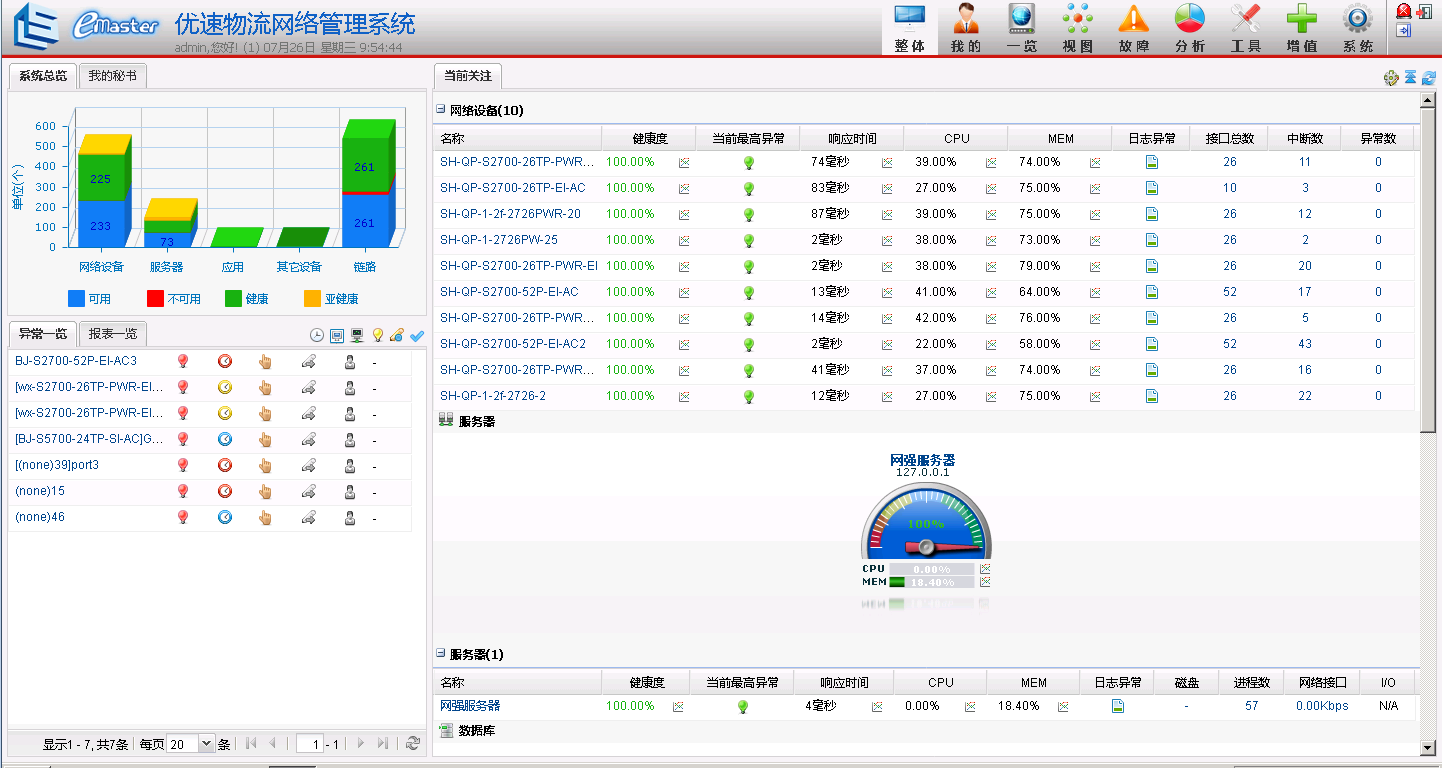Click the red bulb icon for BJ-S2700-52P-EI-AC3
The height and width of the screenshot is (768, 1442).
(183, 361)
